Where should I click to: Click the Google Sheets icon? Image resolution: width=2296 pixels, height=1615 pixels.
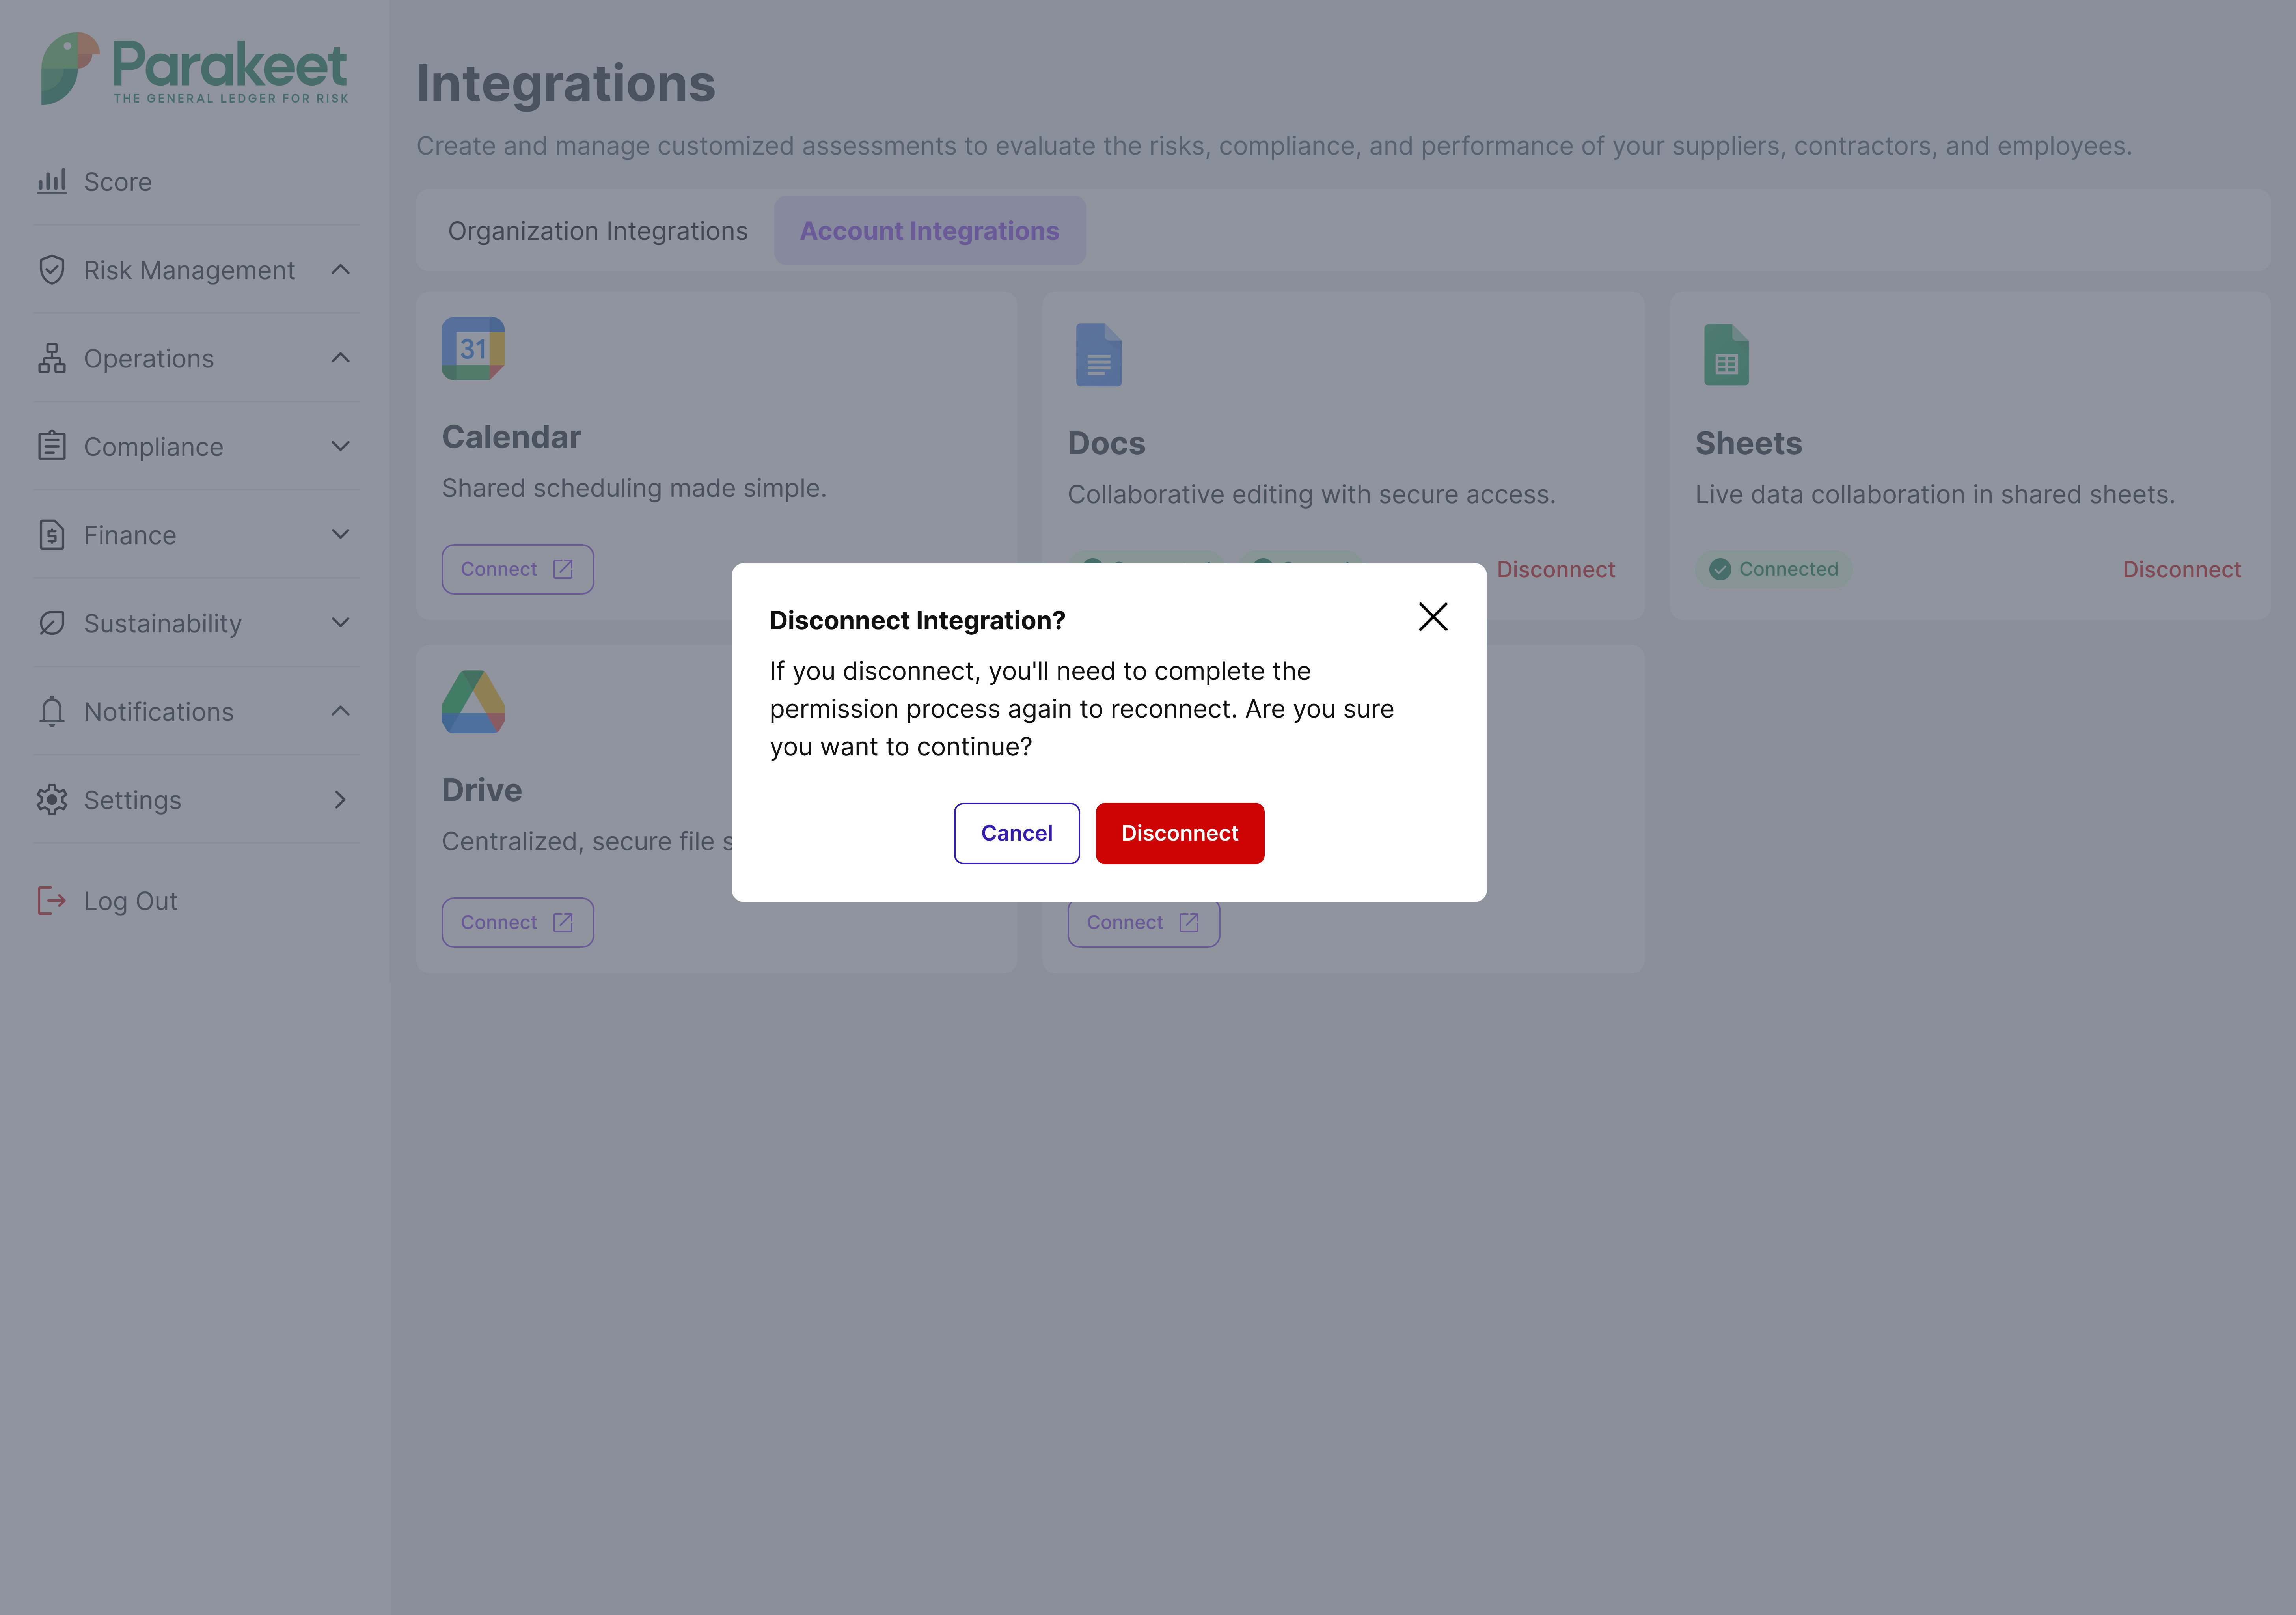(1726, 355)
